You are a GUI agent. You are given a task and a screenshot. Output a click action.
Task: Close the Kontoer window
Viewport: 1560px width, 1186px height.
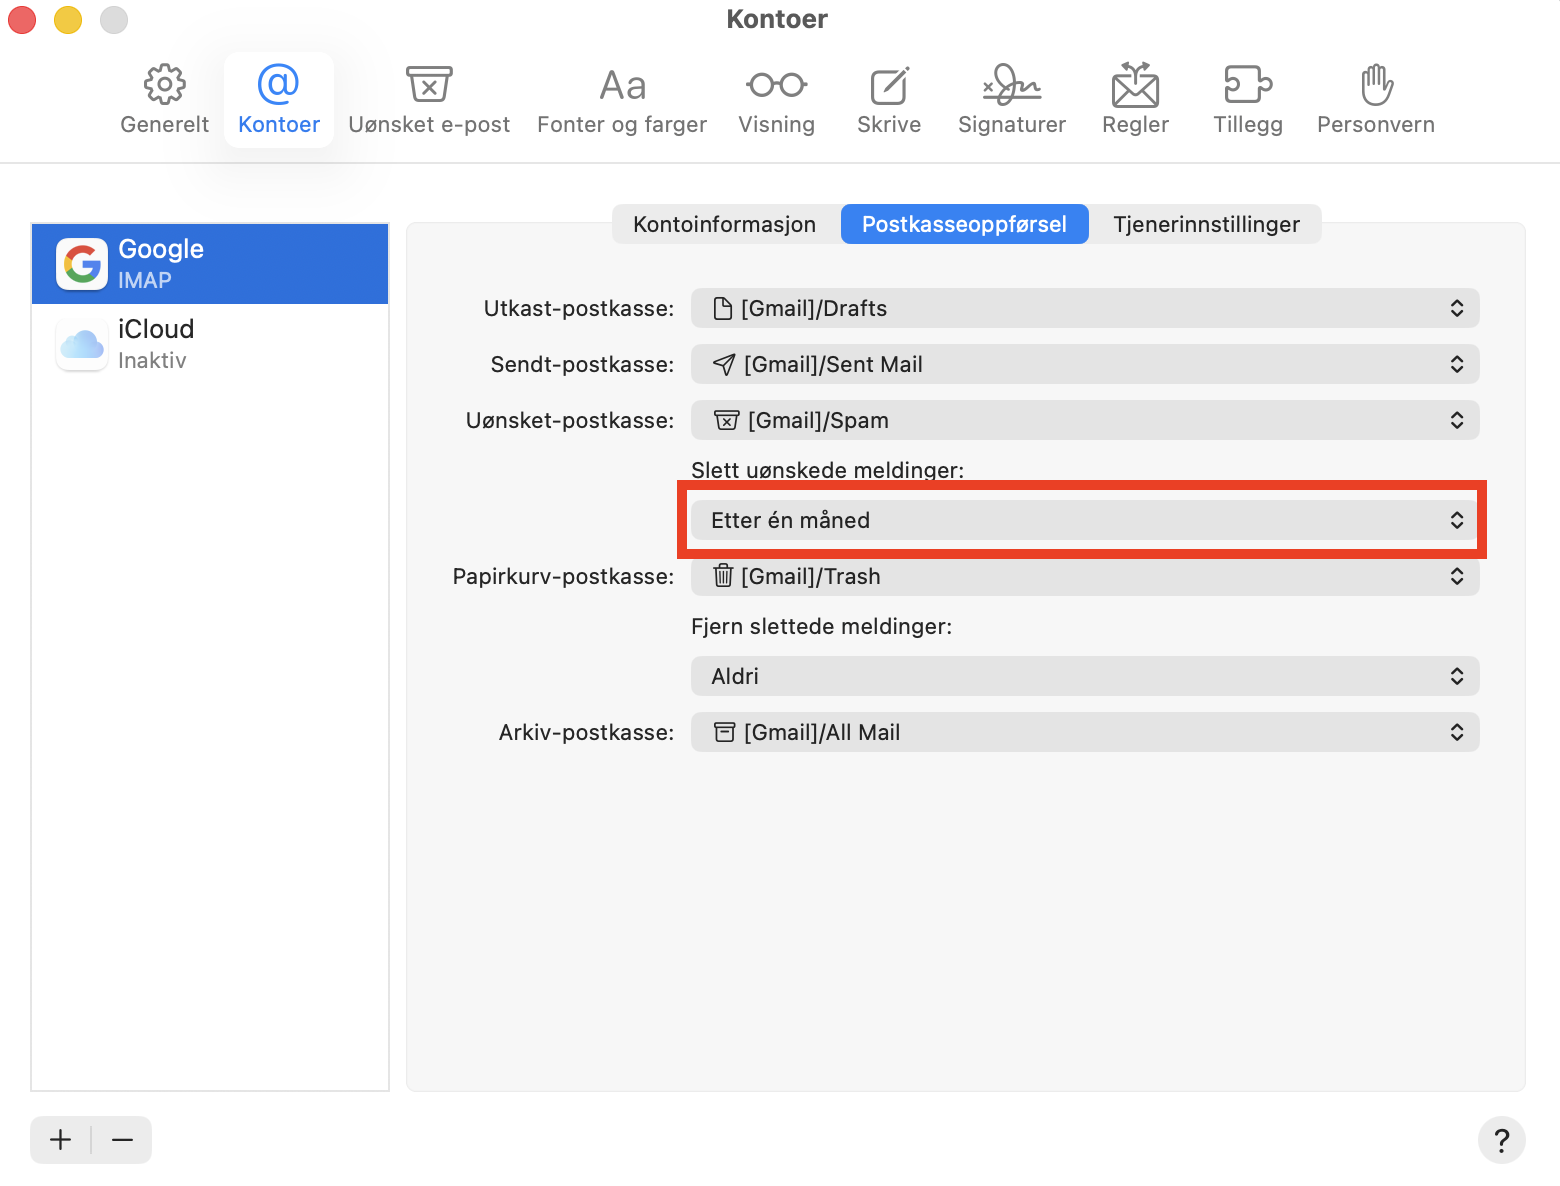tap(22, 19)
